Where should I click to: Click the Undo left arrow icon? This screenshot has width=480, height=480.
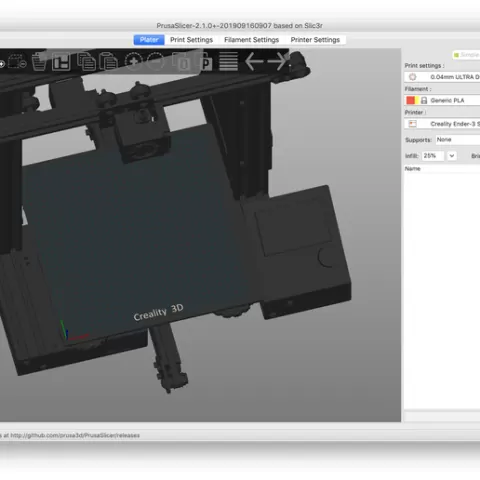254,61
